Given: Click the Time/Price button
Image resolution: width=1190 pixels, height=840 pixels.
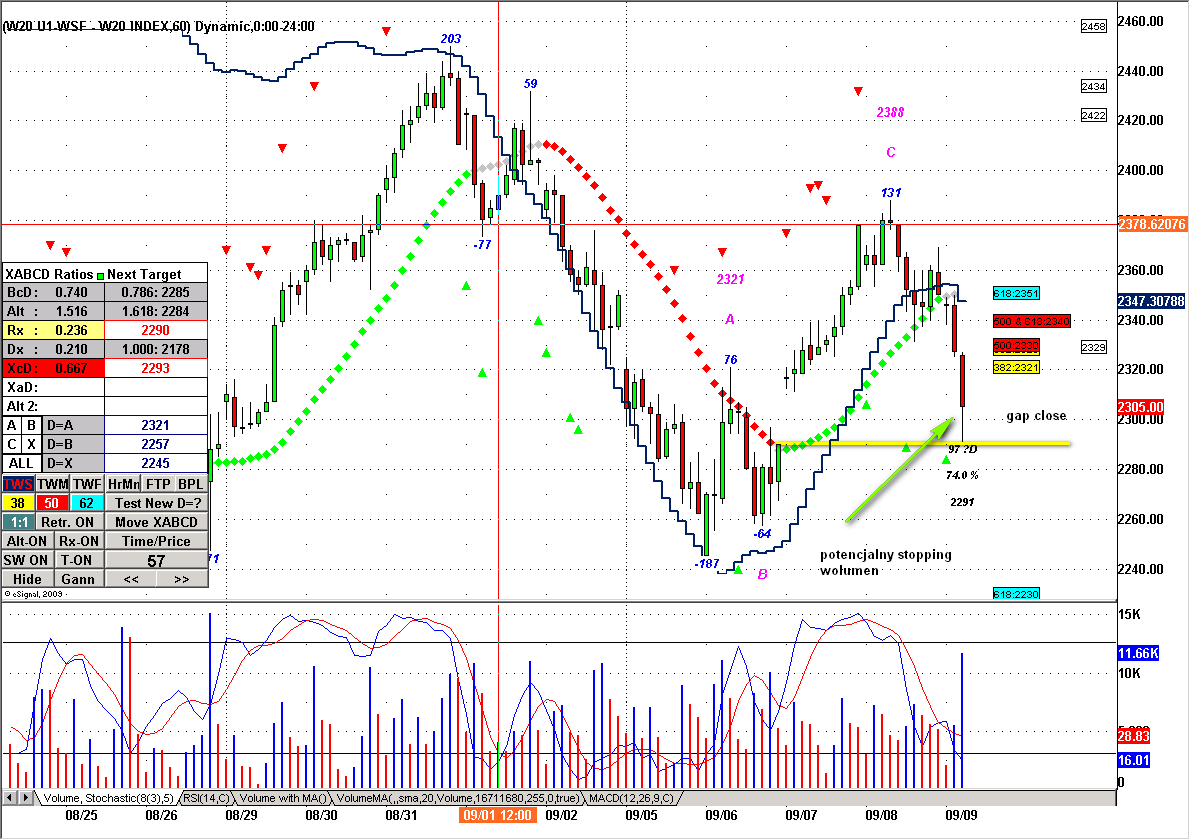Looking at the screenshot, I should point(156,540).
